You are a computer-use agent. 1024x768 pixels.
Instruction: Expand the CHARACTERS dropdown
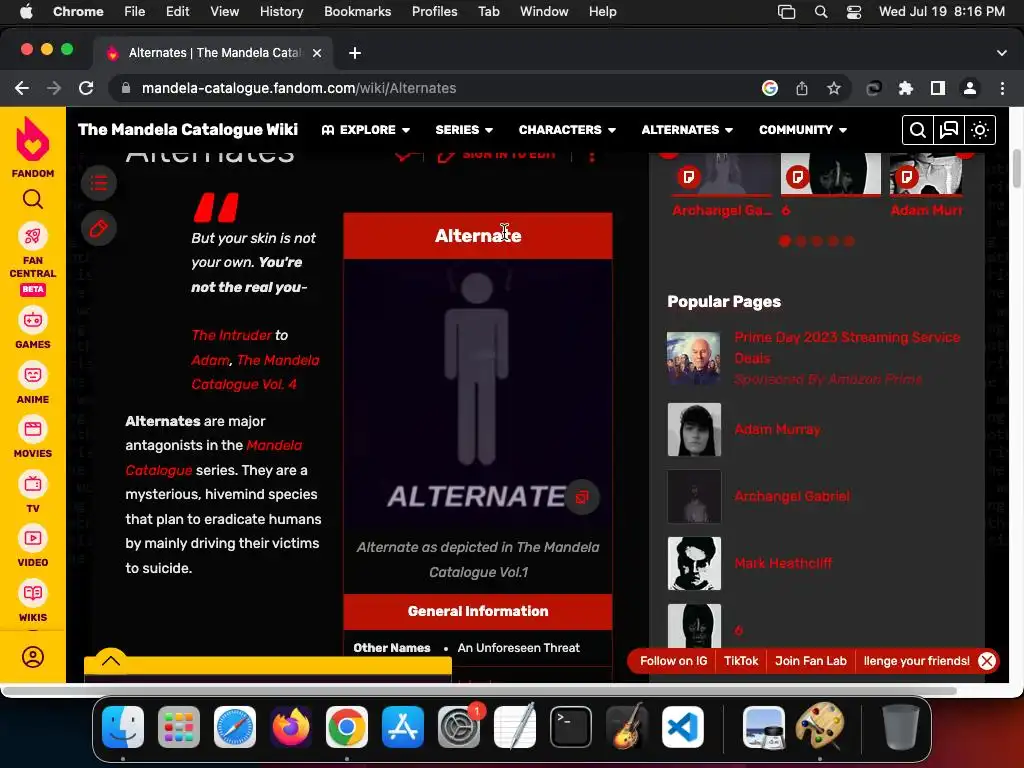pos(568,130)
